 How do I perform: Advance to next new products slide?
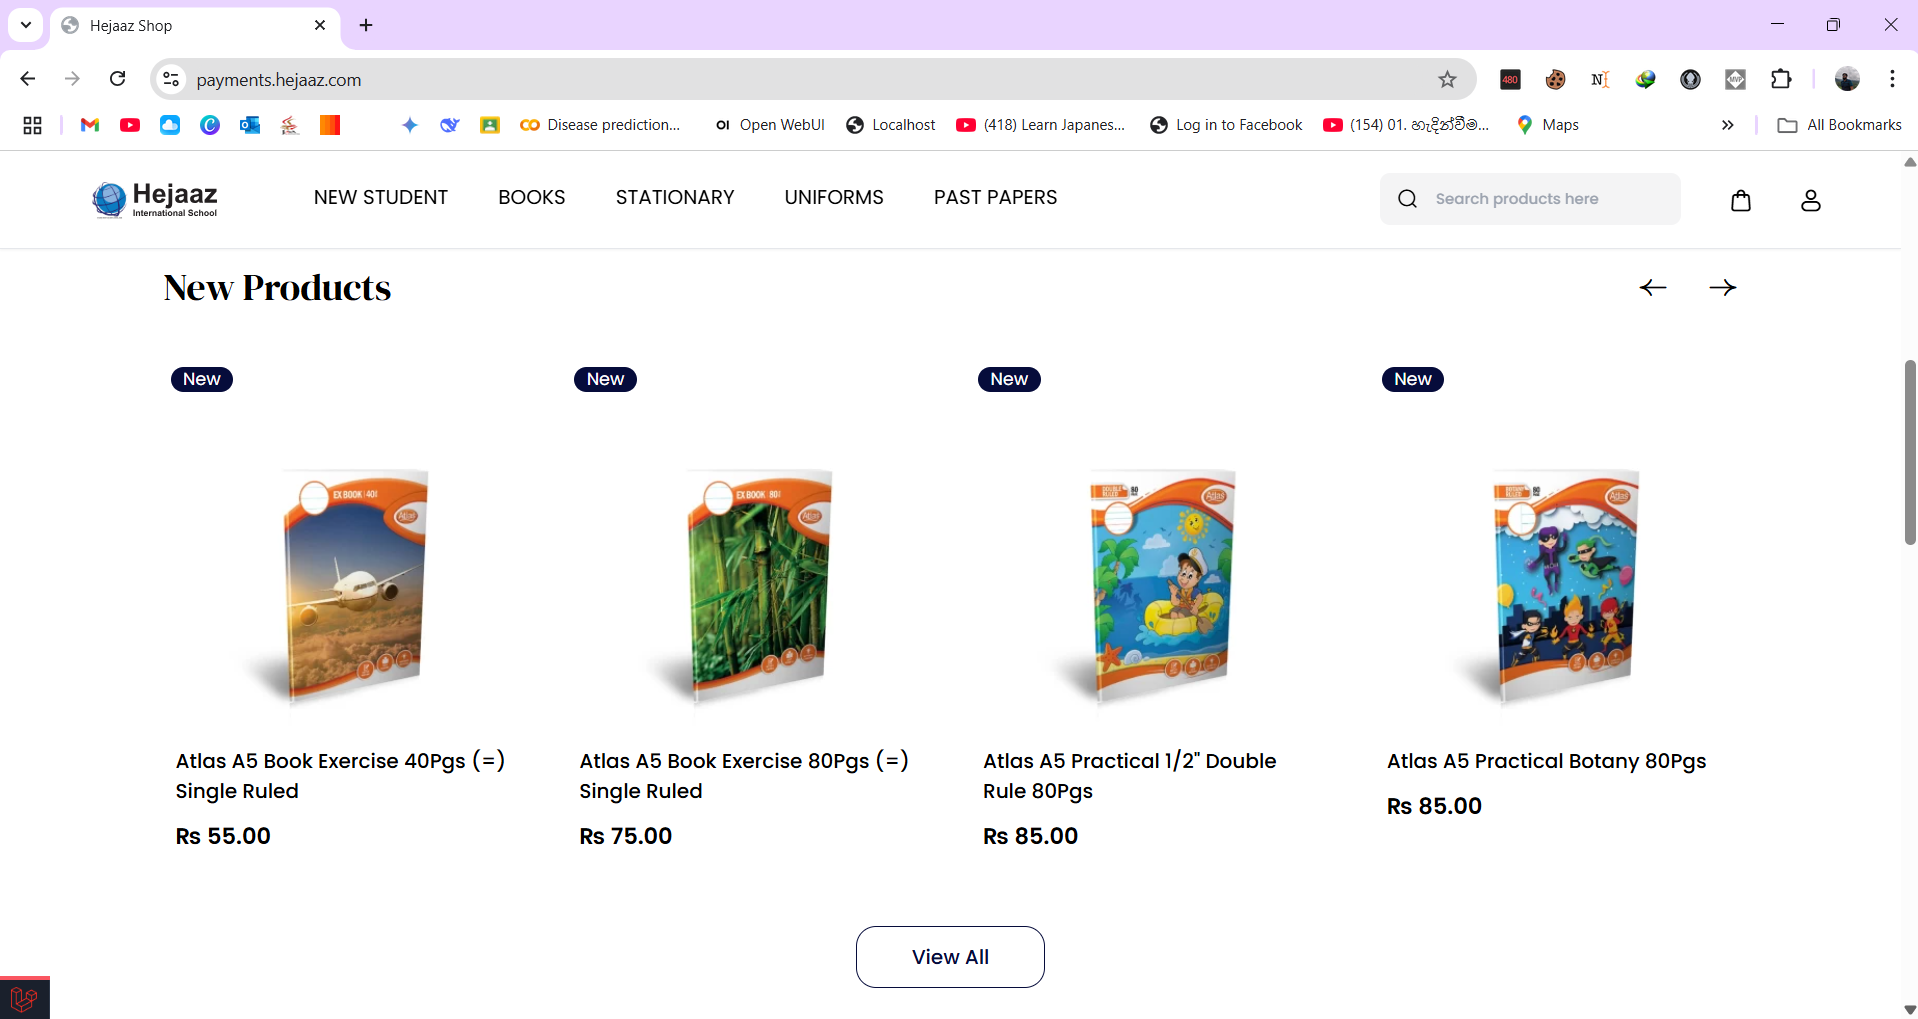(x=1722, y=288)
